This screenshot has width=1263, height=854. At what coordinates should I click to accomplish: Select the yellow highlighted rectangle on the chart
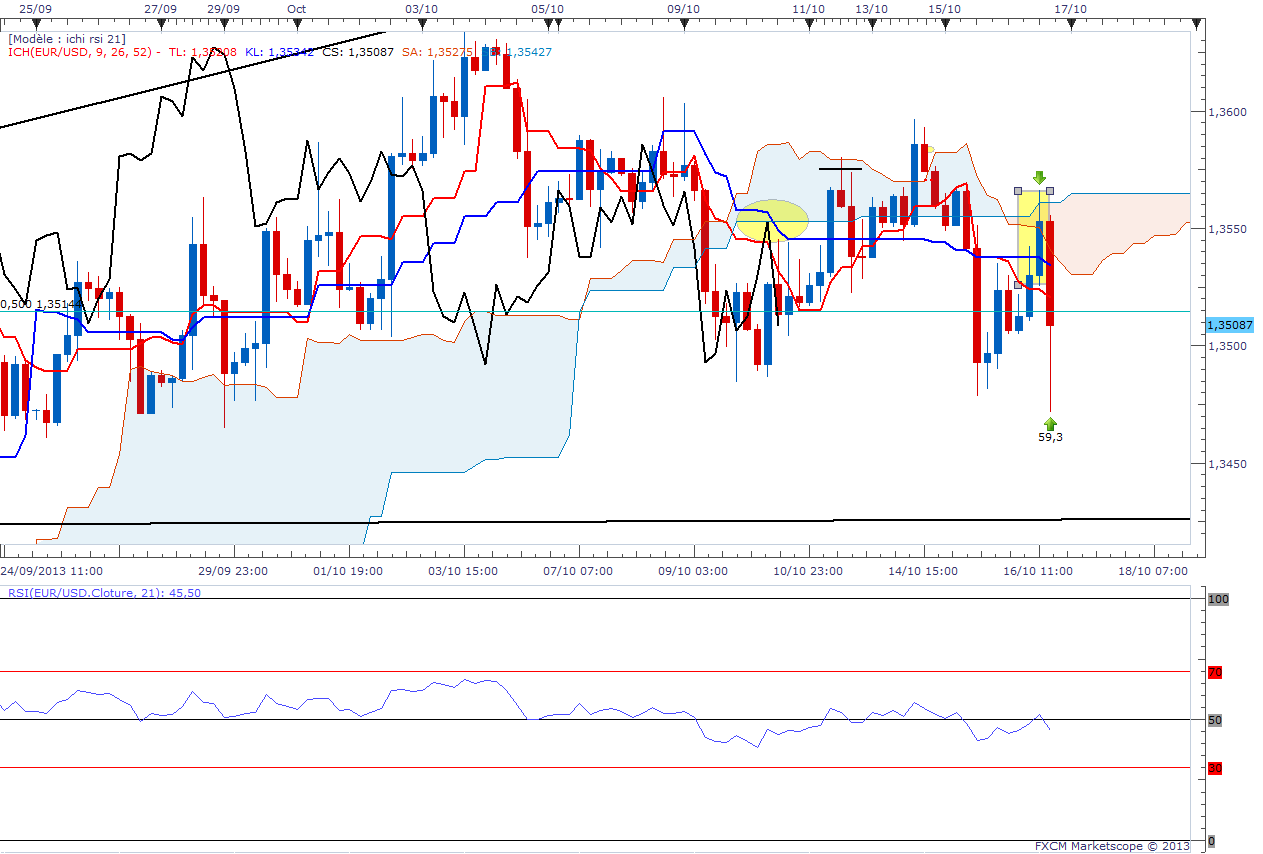1033,238
